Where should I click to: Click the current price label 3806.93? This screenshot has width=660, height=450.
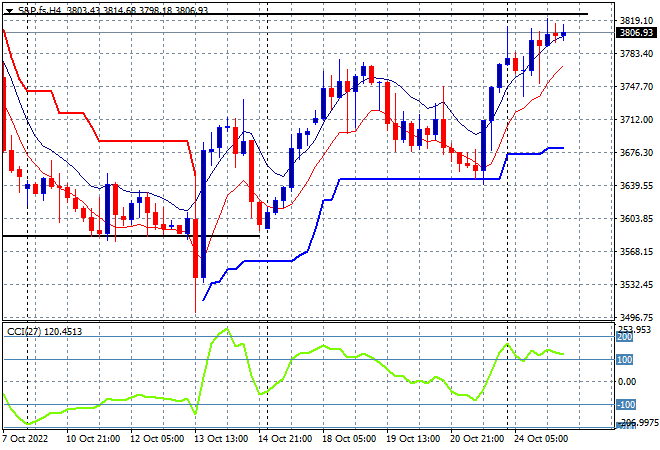pyautogui.click(x=636, y=33)
